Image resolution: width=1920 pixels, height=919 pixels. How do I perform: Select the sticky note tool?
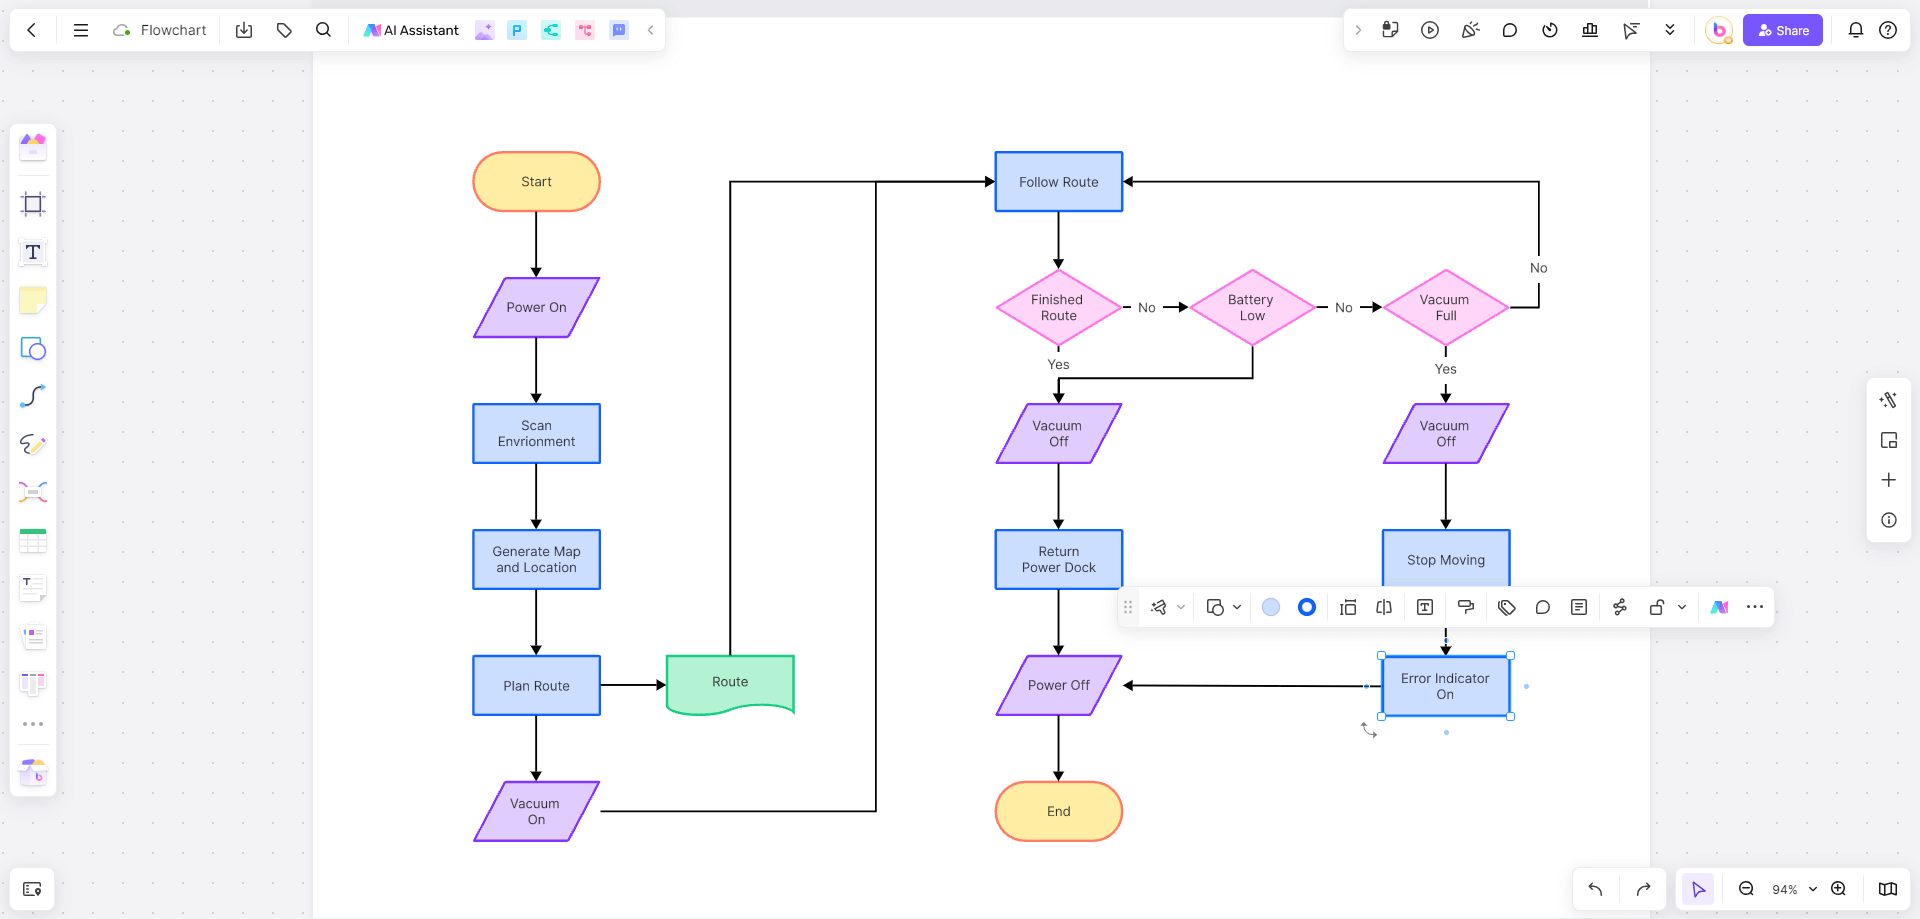point(33,300)
